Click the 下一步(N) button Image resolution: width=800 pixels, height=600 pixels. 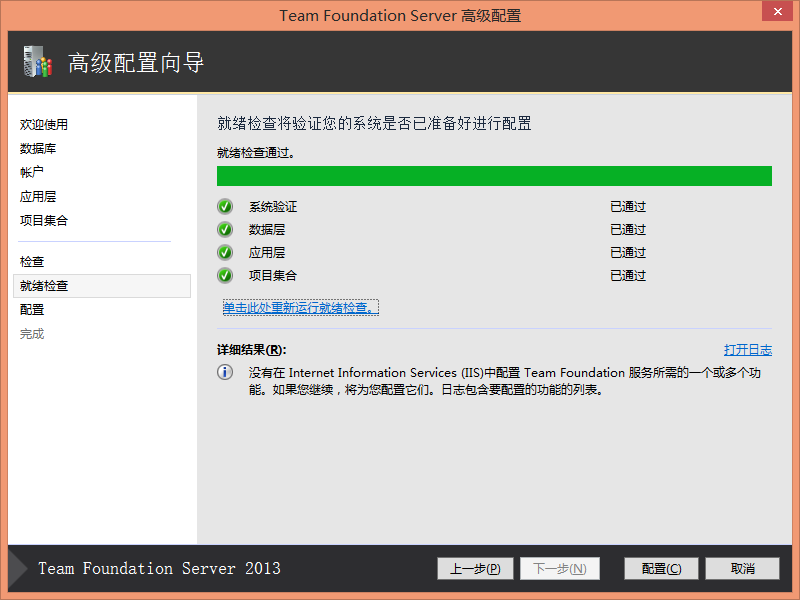click(x=560, y=568)
